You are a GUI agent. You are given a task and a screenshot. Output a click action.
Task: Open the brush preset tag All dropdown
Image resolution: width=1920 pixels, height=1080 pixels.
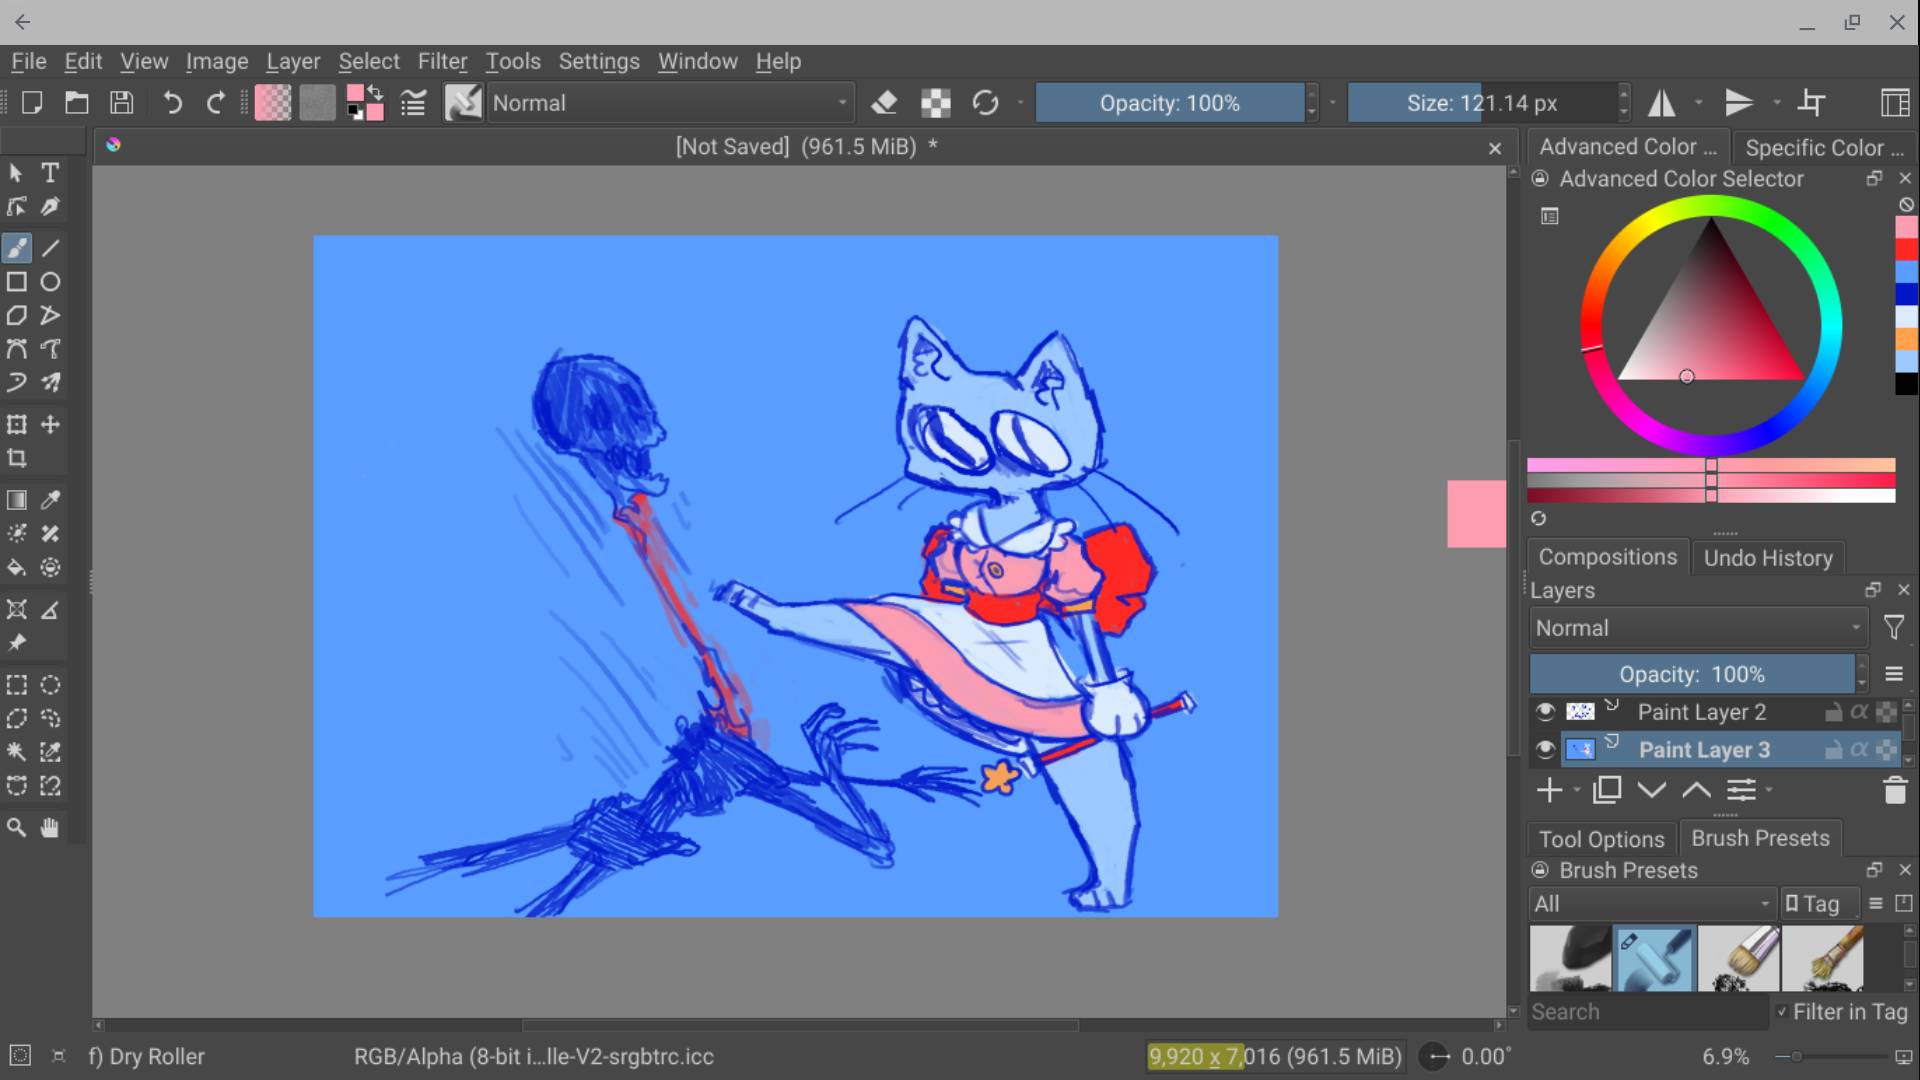point(1652,904)
